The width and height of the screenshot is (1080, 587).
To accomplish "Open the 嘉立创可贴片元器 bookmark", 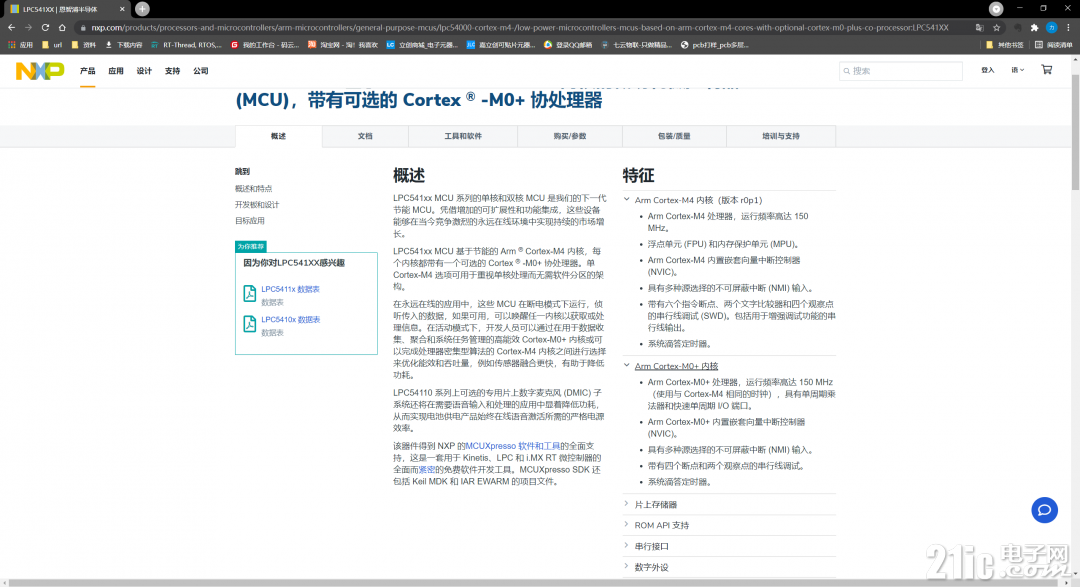I will [501, 45].
